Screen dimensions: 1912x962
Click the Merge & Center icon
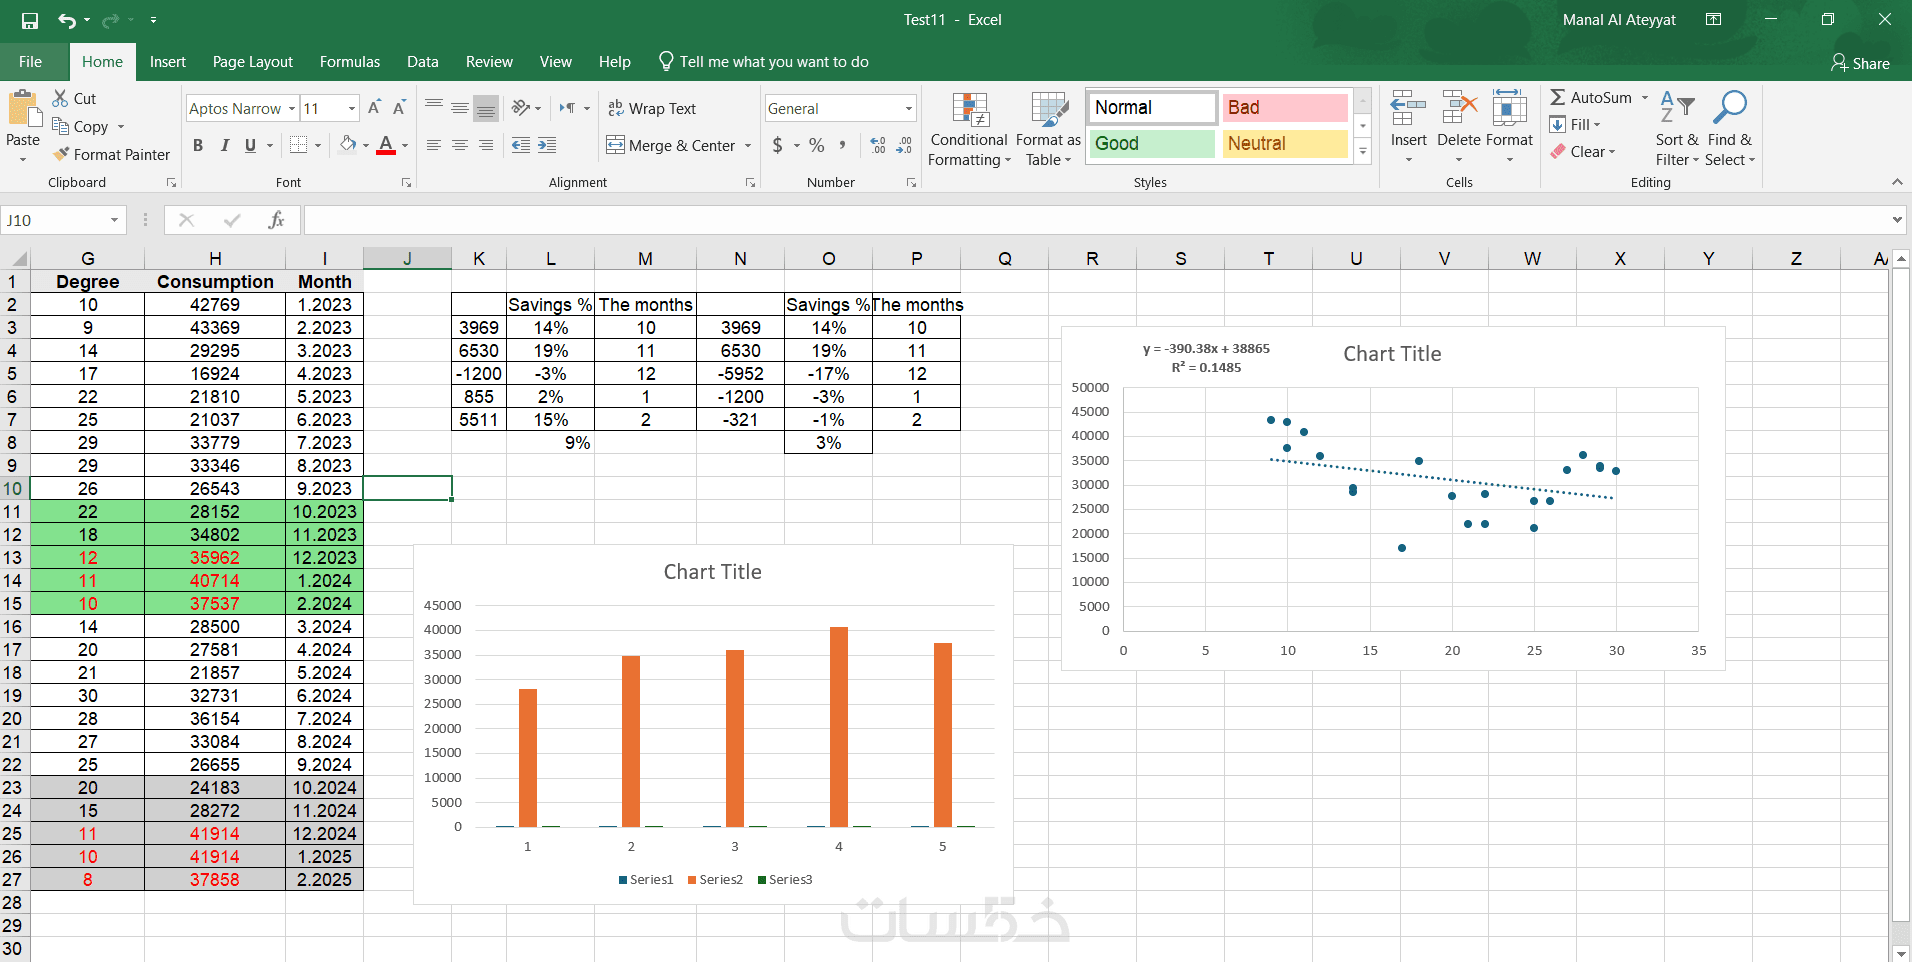click(x=615, y=145)
